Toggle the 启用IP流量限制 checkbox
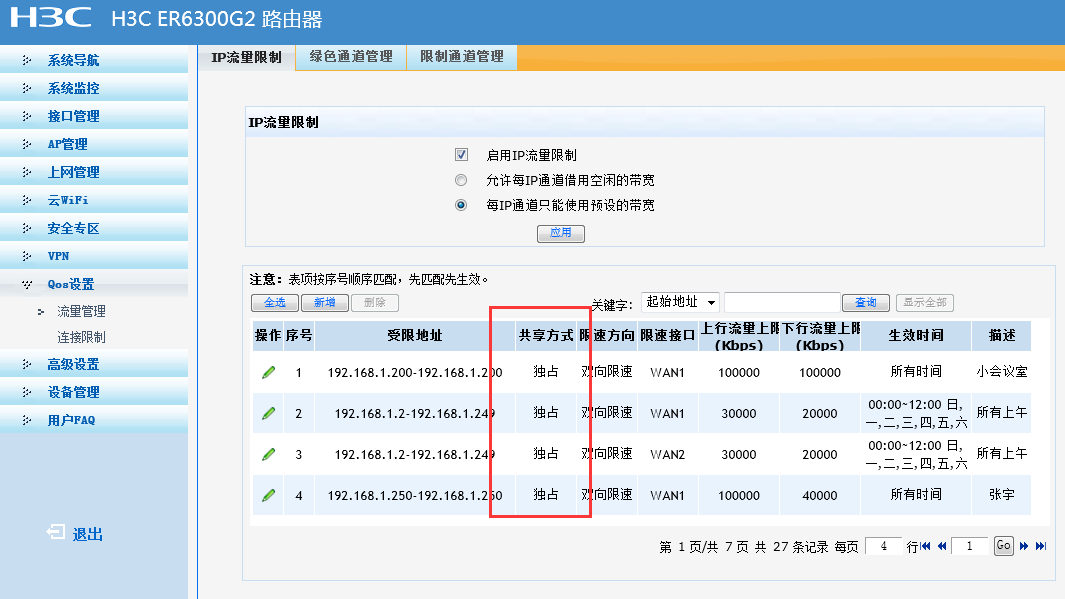This screenshot has height=599, width=1065. coord(461,155)
